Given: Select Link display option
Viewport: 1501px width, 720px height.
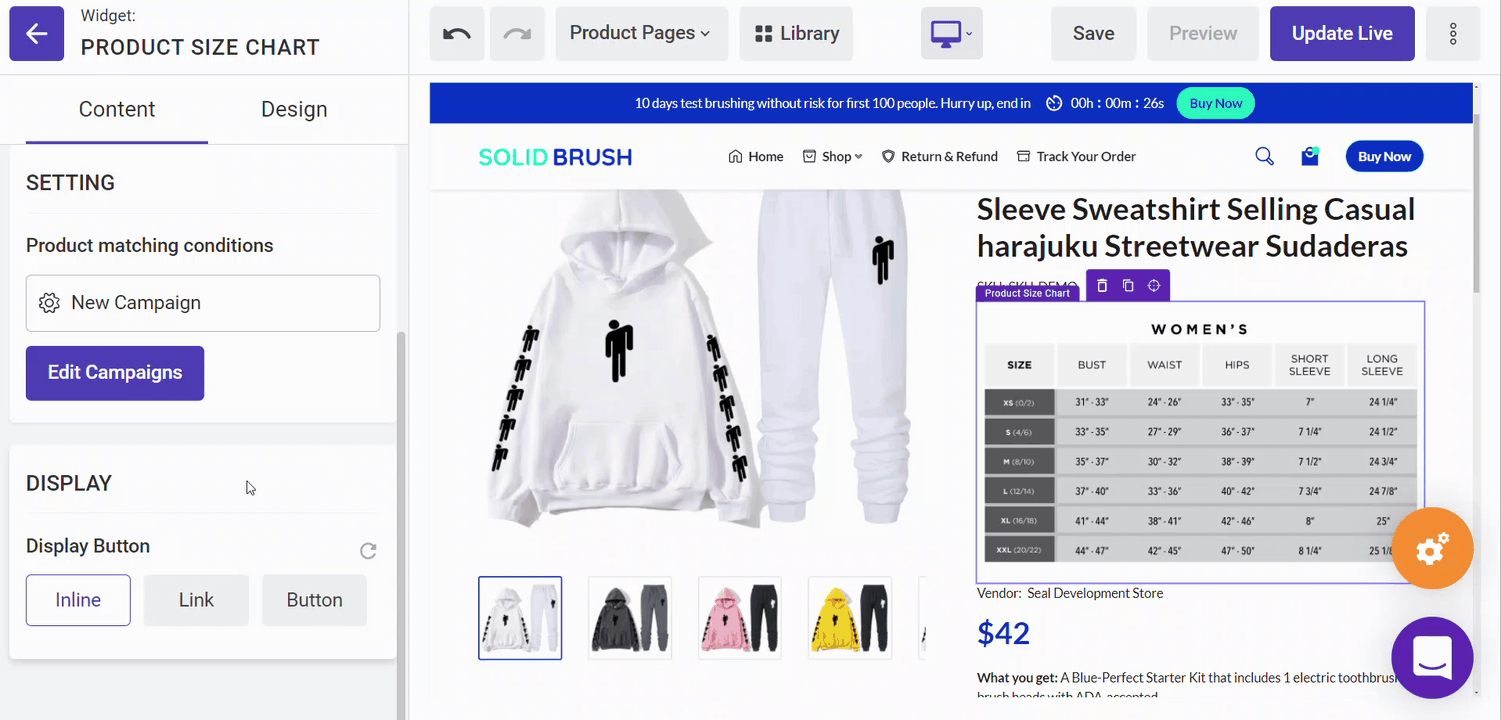Looking at the screenshot, I should [196, 600].
